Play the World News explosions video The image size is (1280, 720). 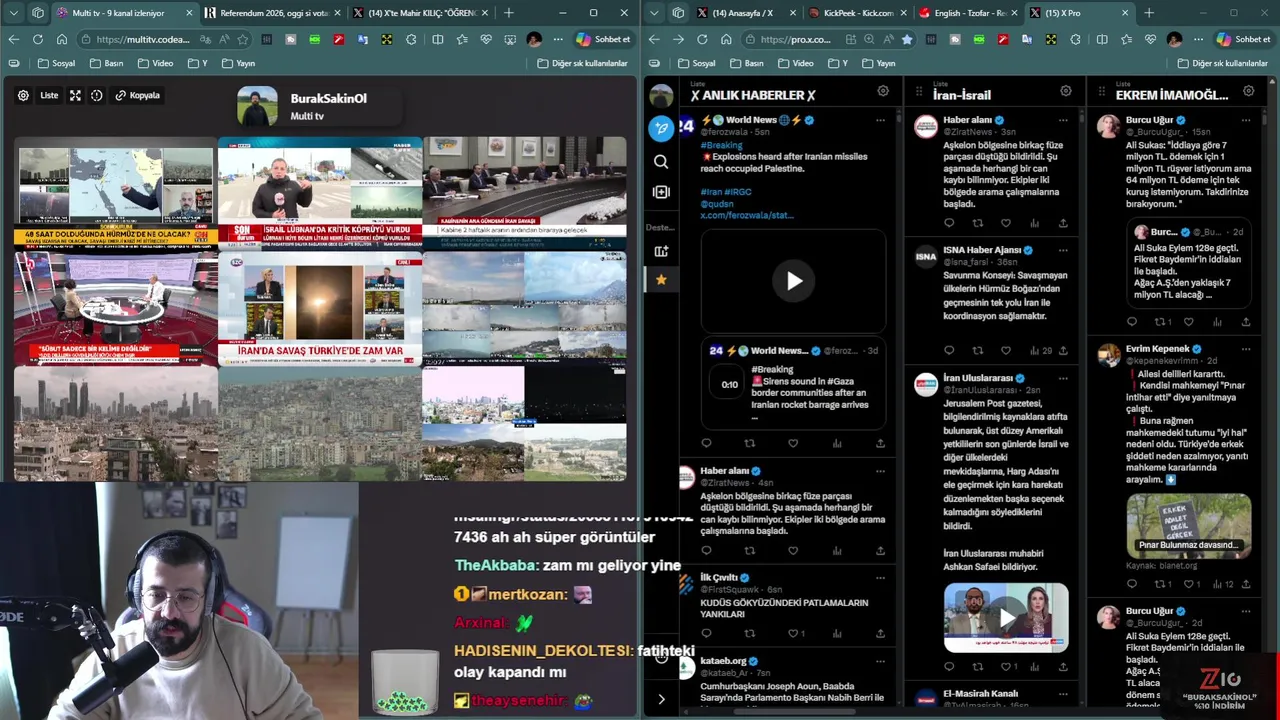coord(793,281)
